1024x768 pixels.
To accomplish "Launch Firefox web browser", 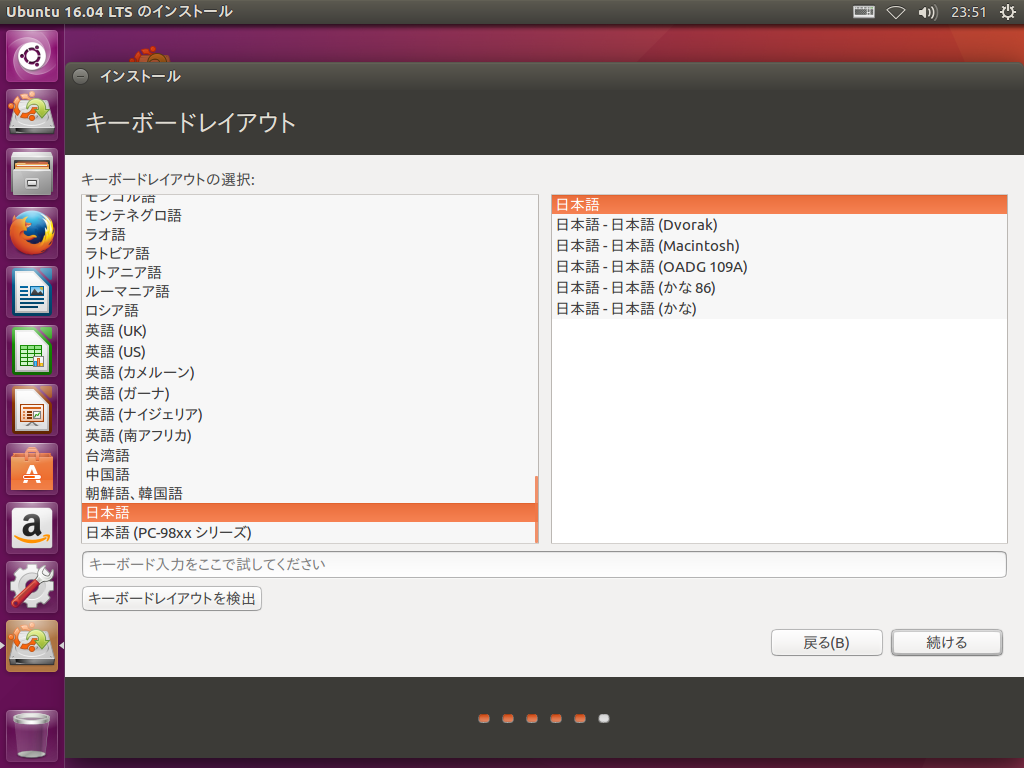I will coord(32,233).
